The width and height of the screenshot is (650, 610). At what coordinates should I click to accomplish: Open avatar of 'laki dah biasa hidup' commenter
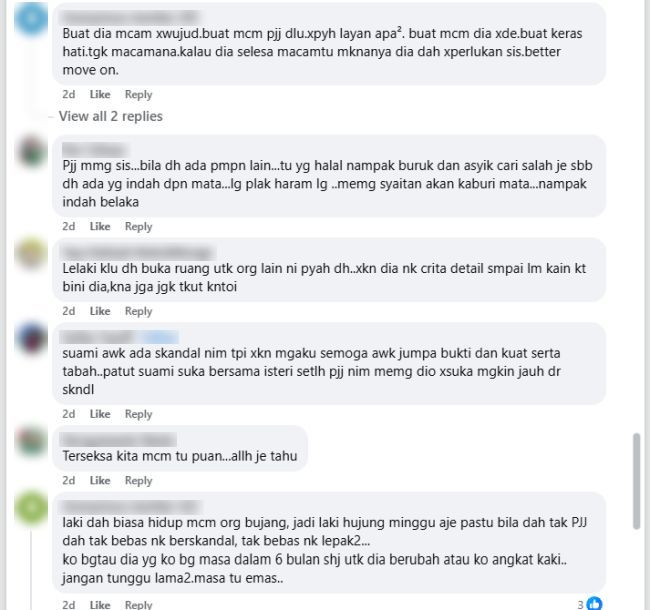31,508
